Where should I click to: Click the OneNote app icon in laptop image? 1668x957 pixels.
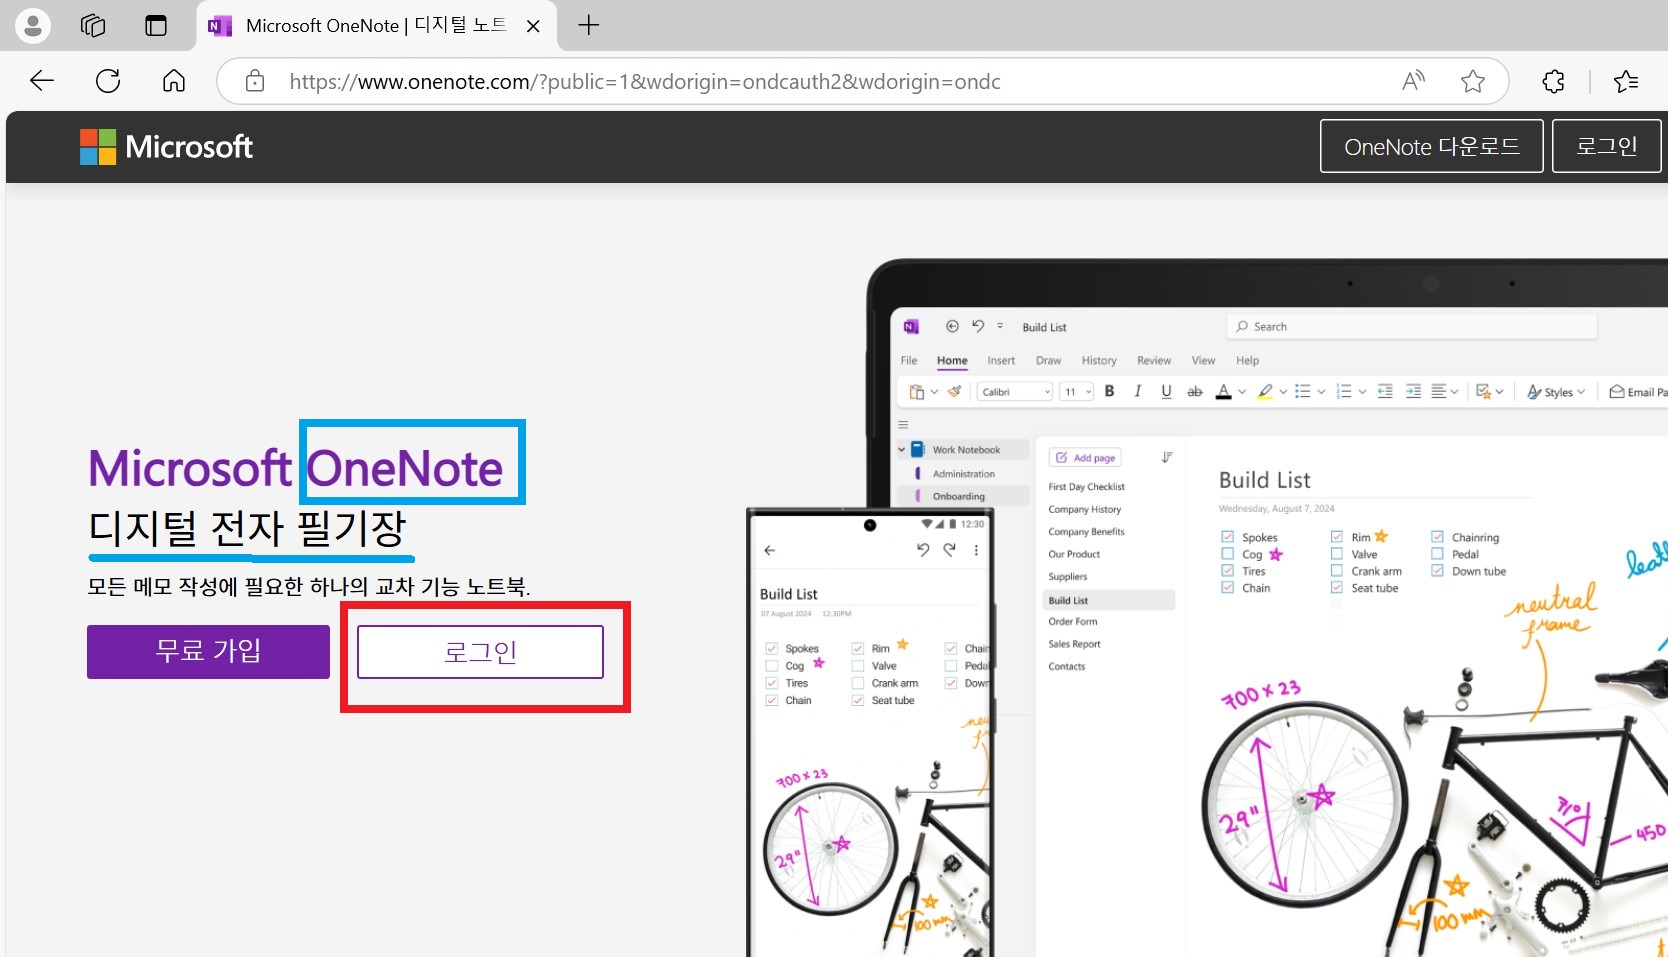911,327
